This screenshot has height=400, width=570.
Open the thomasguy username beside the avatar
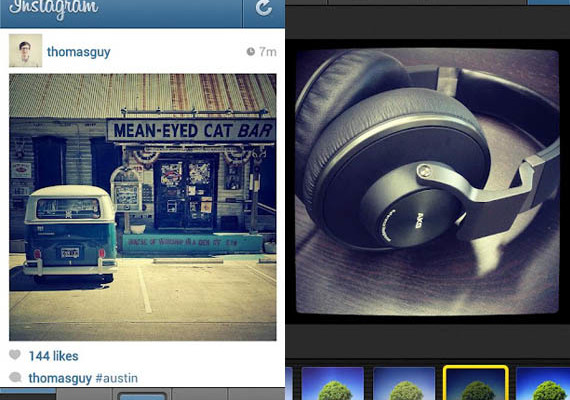coord(79,52)
